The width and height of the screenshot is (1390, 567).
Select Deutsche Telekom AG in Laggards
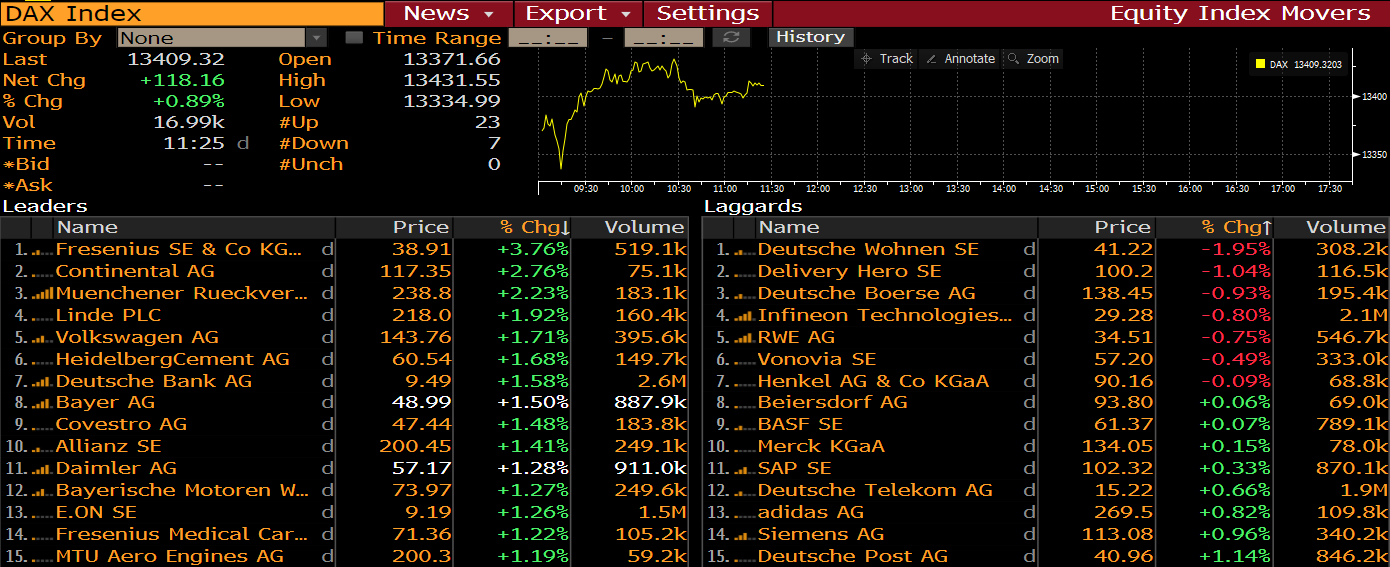[x=875, y=491]
